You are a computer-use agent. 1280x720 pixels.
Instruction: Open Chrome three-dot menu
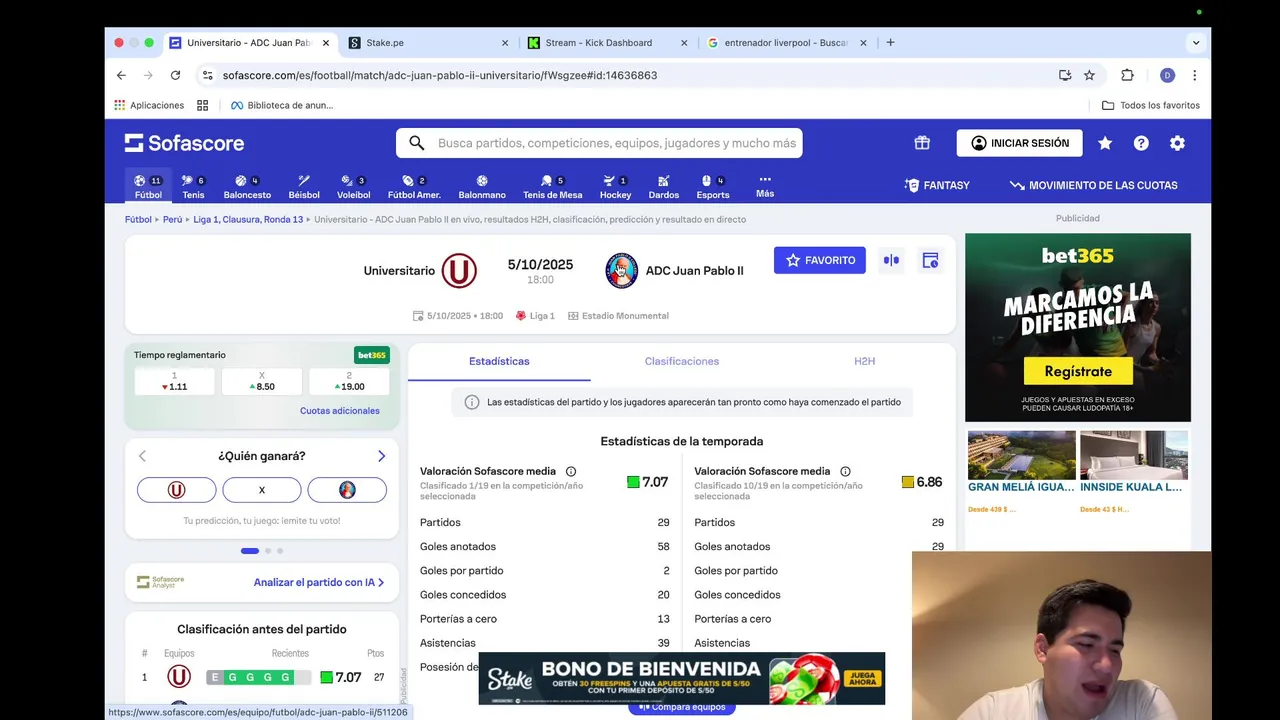1194,75
